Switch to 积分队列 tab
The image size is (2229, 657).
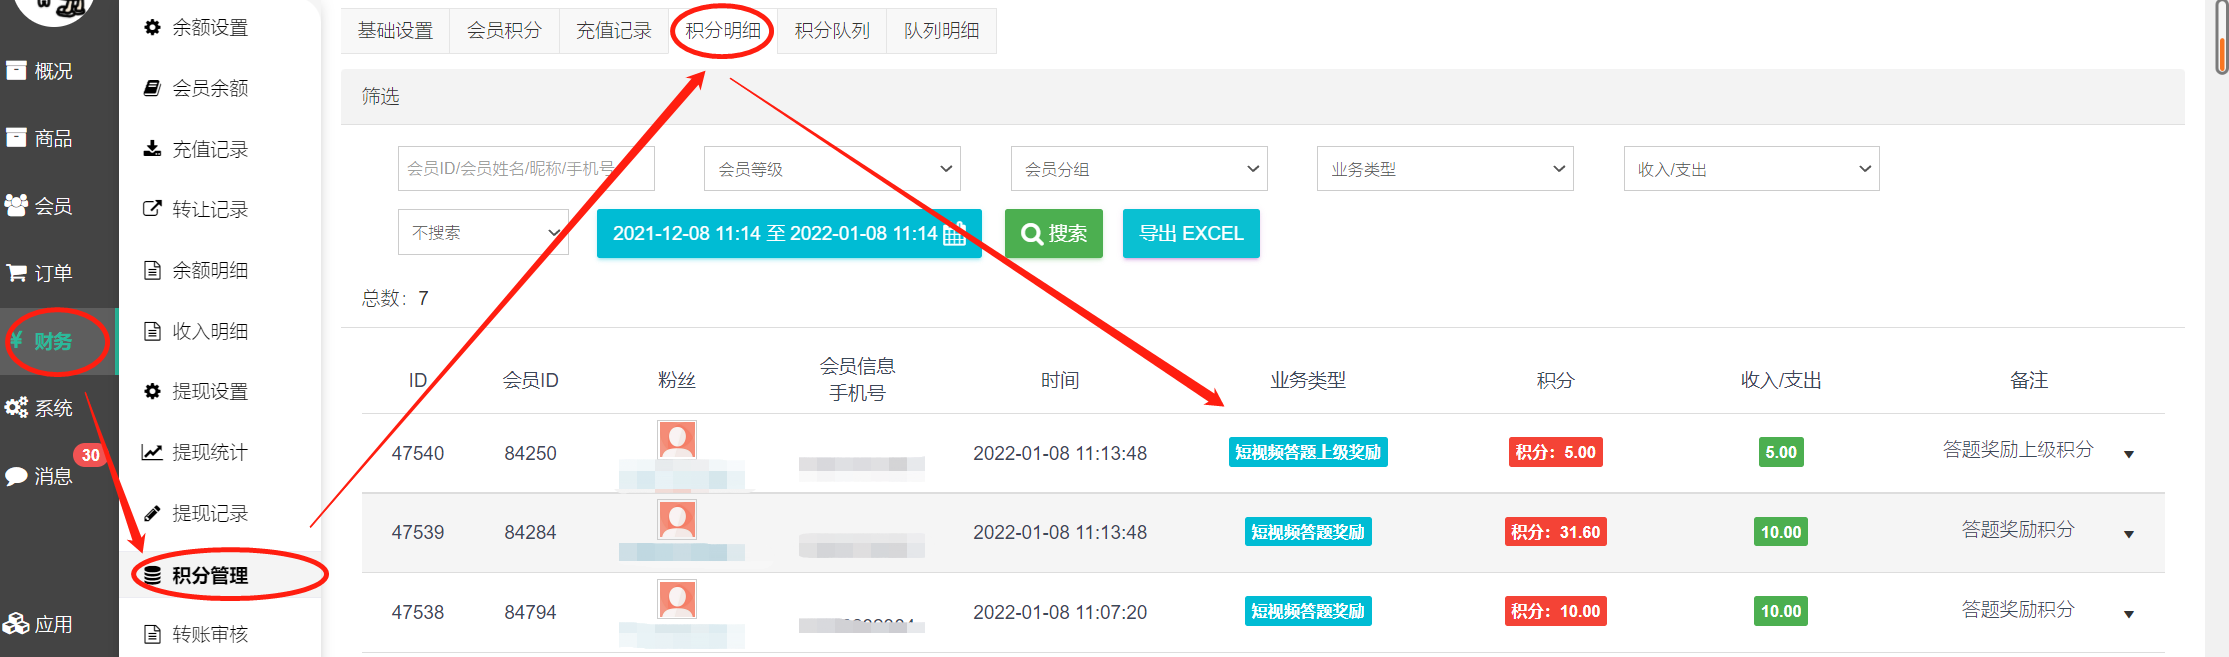tap(832, 31)
